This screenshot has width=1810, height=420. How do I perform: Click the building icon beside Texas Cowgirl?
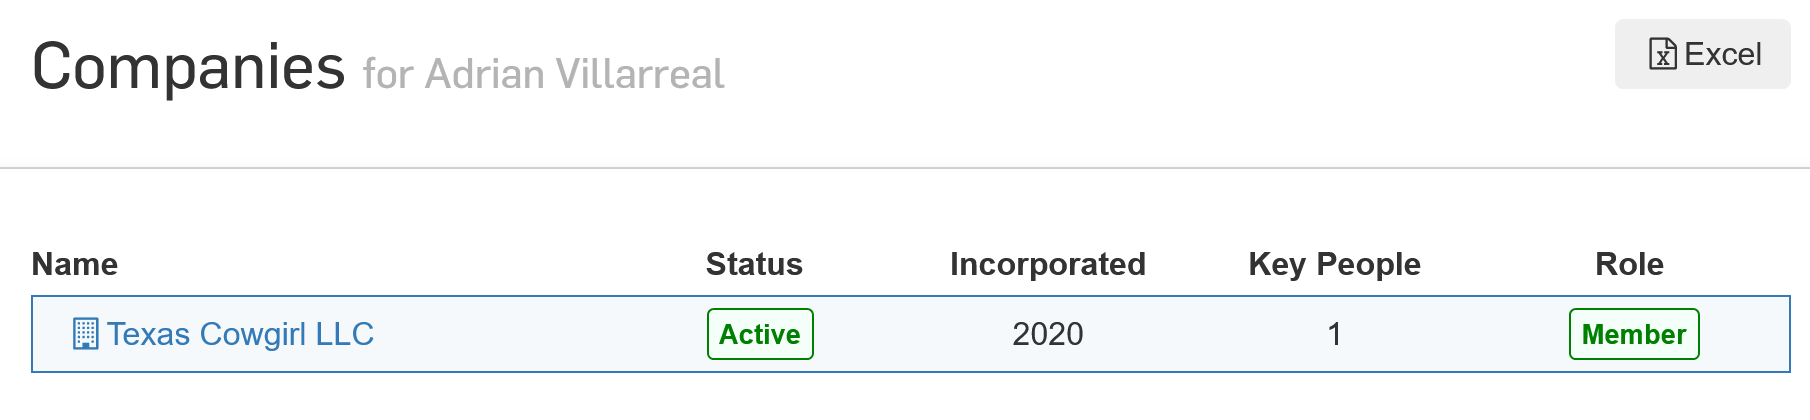(86, 334)
